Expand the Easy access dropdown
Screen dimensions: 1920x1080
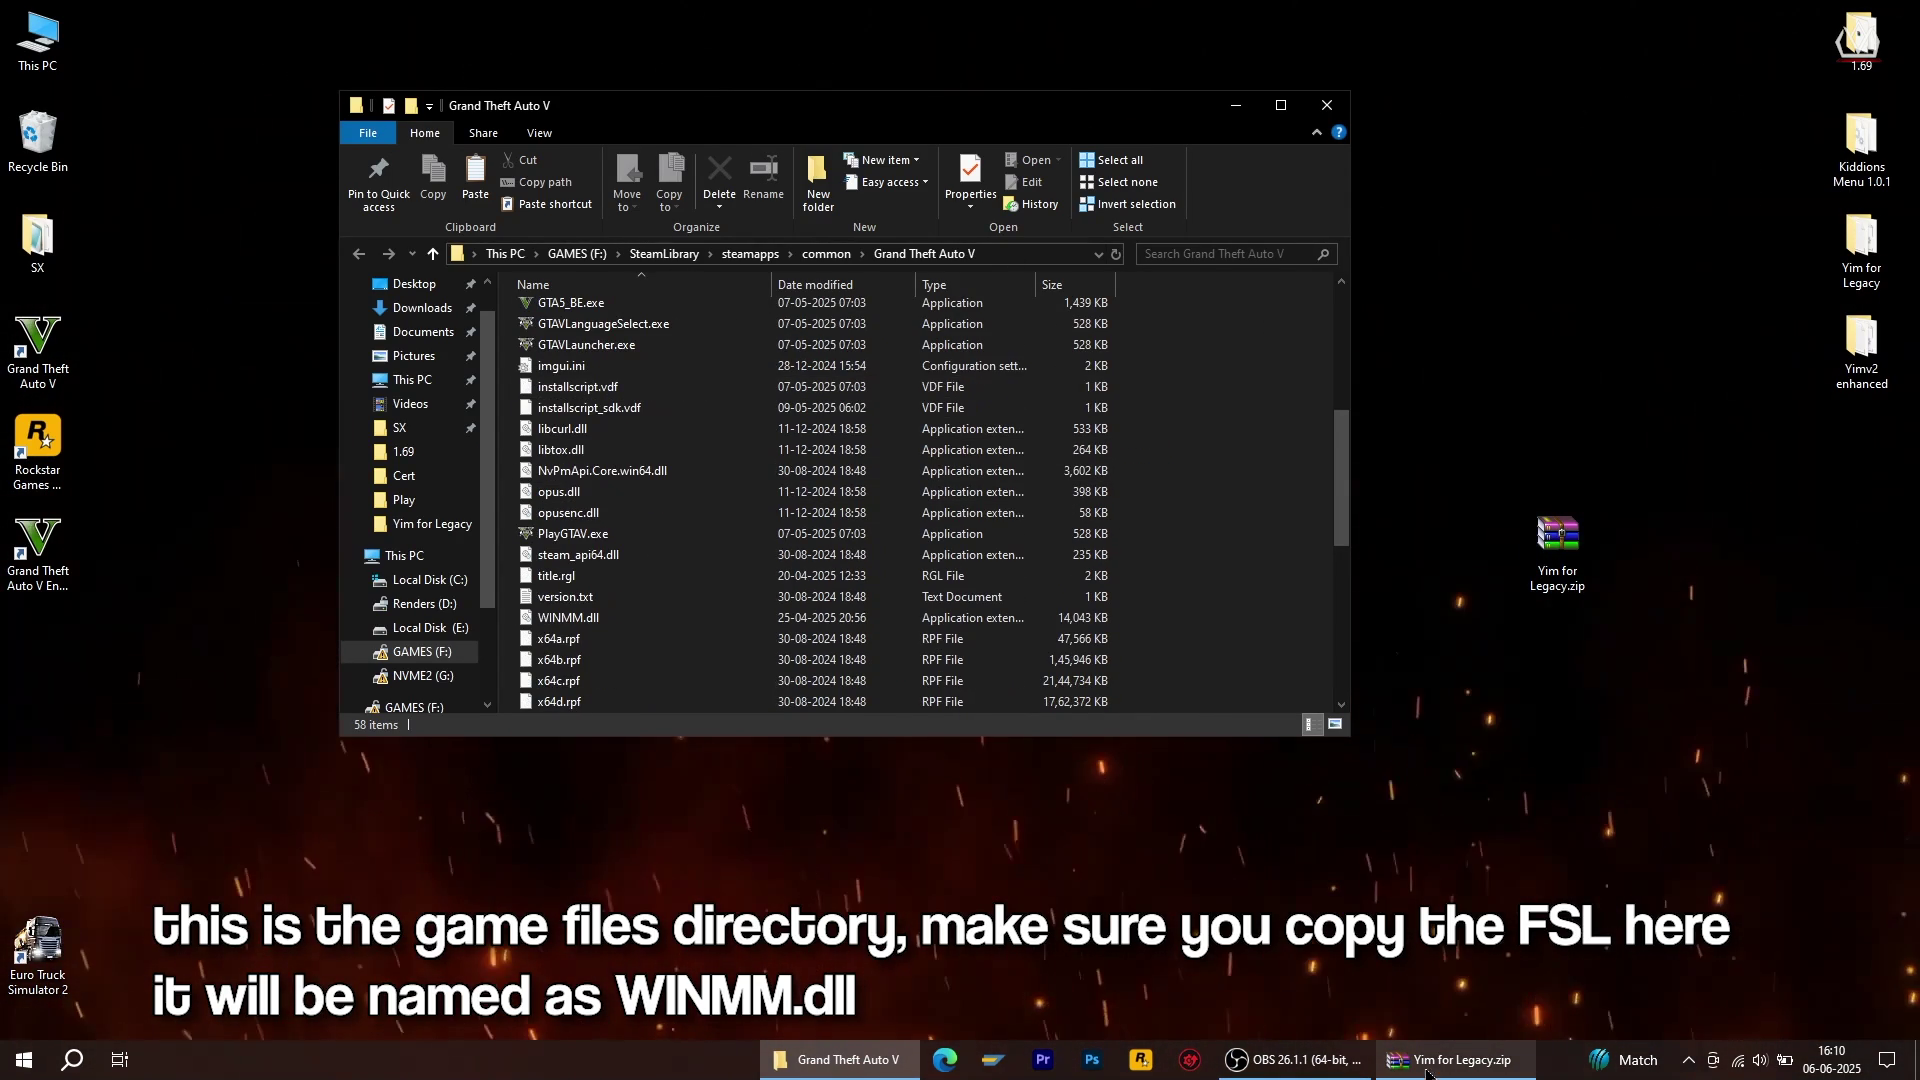888,182
